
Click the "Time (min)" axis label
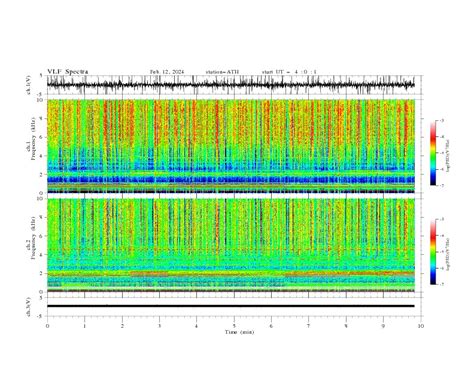[x=239, y=332]
